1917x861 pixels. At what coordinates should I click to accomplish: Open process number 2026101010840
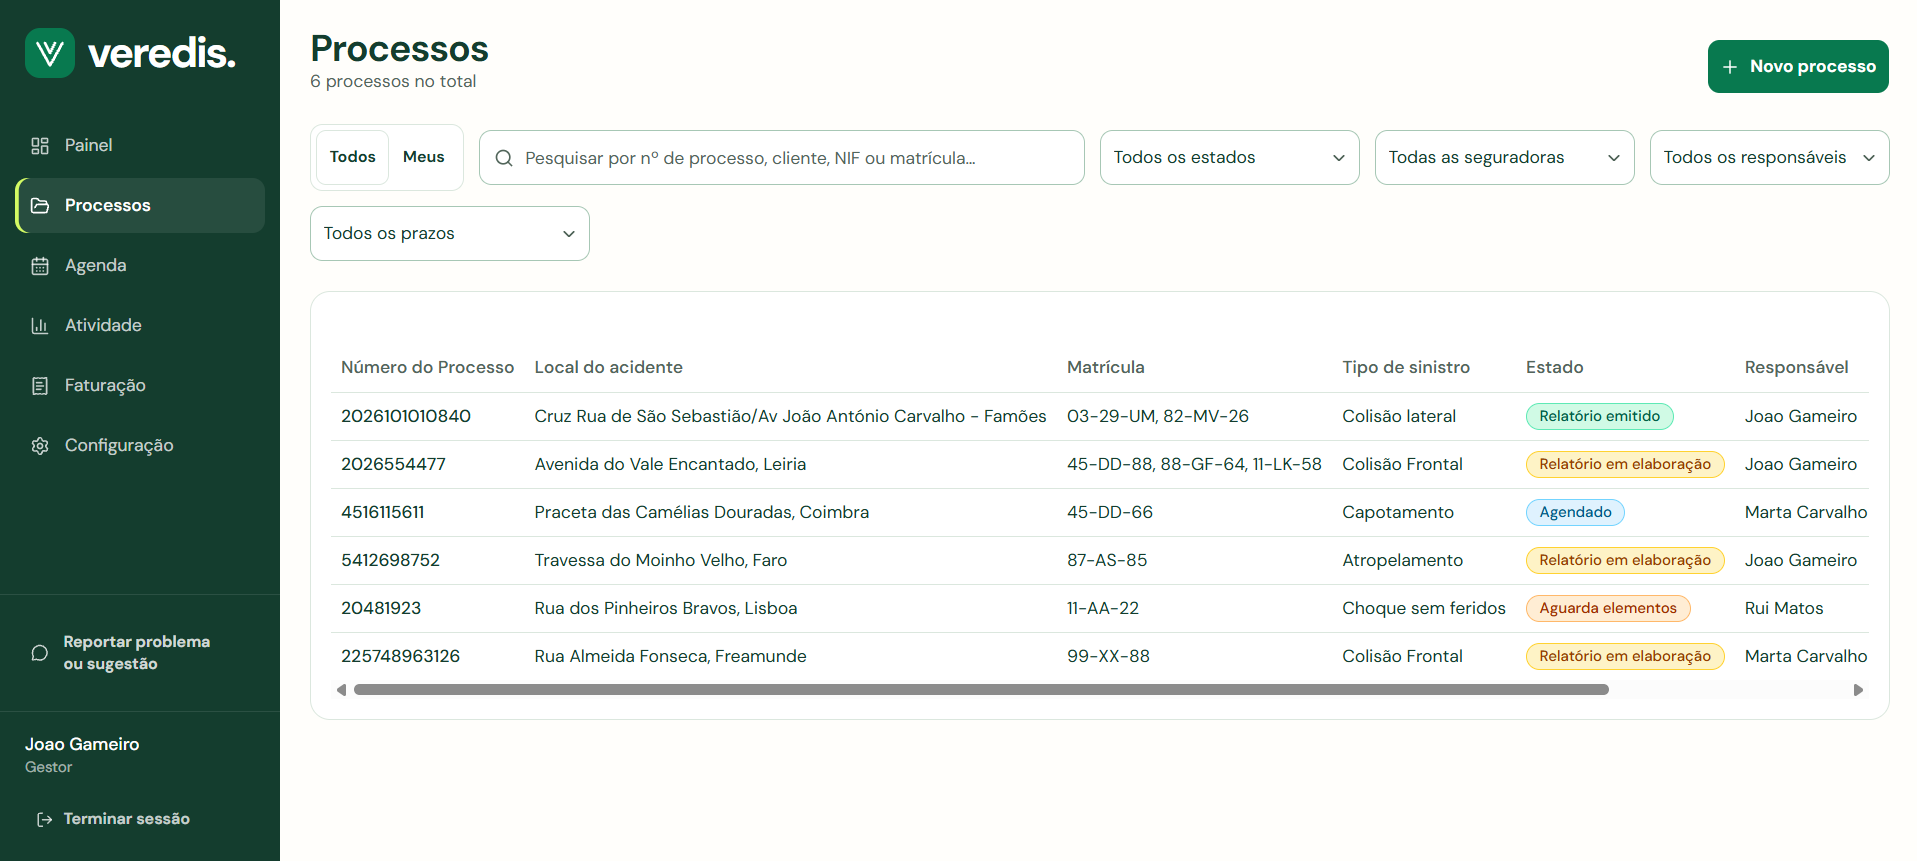(x=406, y=417)
